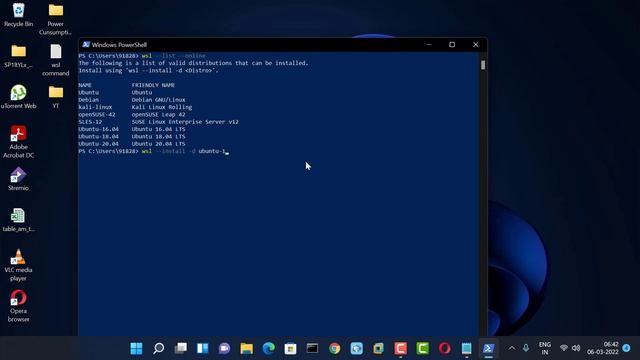Click the 'Ubuntu-18.04' distribution name

(98, 136)
